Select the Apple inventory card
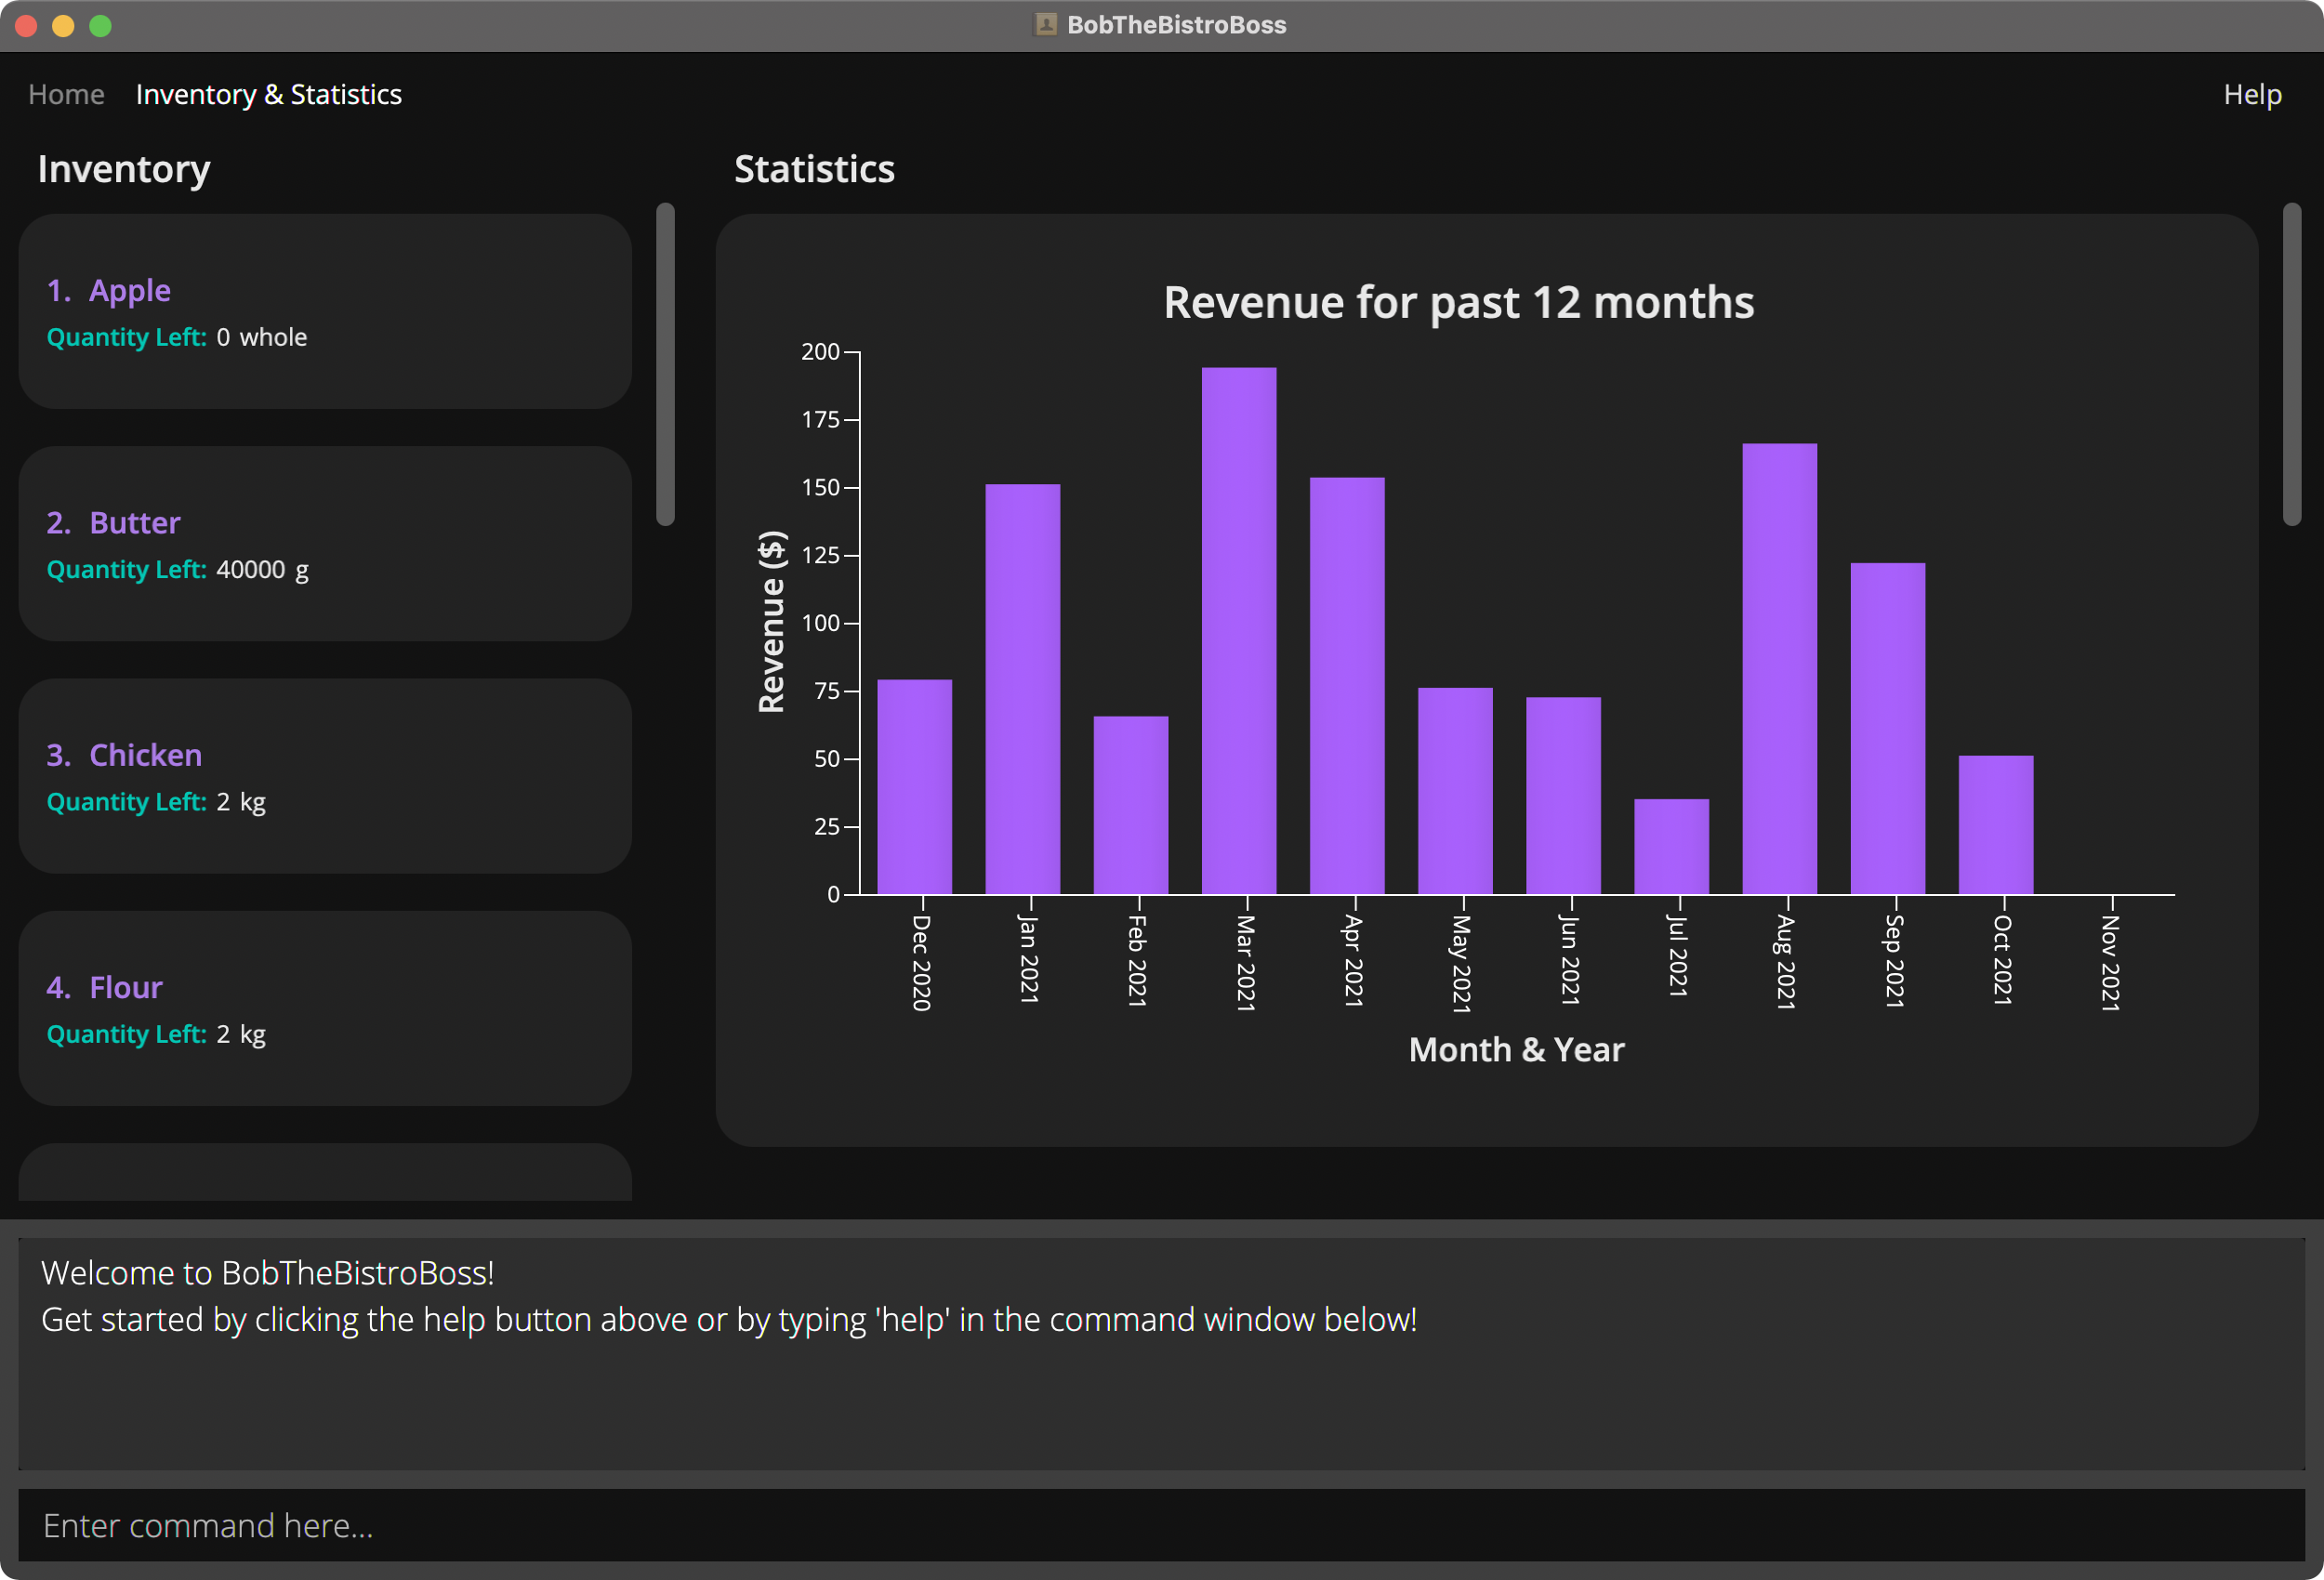This screenshot has height=1580, width=2324. 324,312
